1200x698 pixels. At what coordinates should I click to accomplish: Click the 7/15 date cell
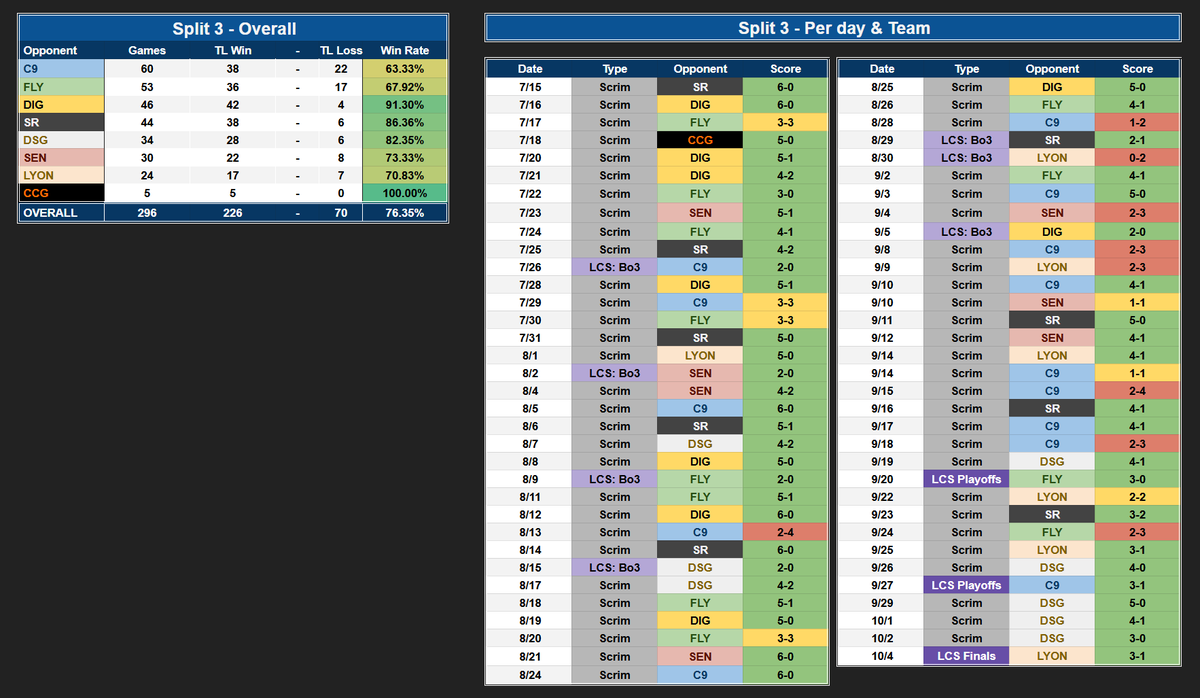click(x=530, y=87)
